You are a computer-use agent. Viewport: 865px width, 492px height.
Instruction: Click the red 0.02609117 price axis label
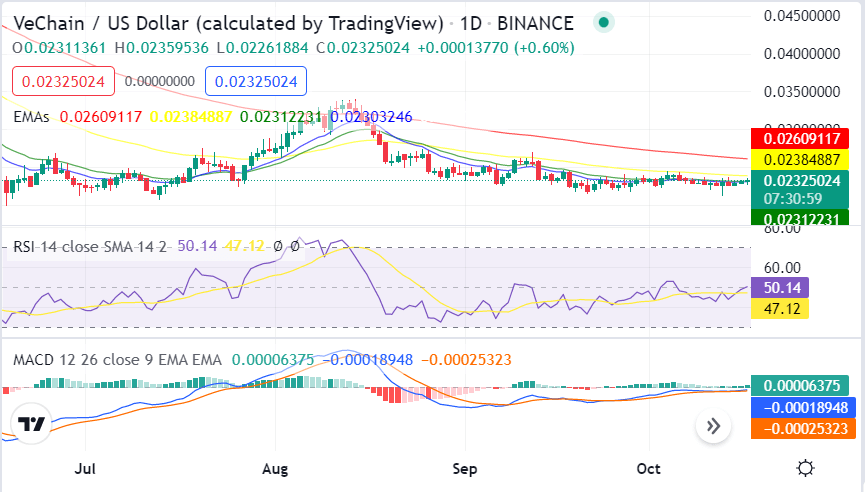click(800, 138)
